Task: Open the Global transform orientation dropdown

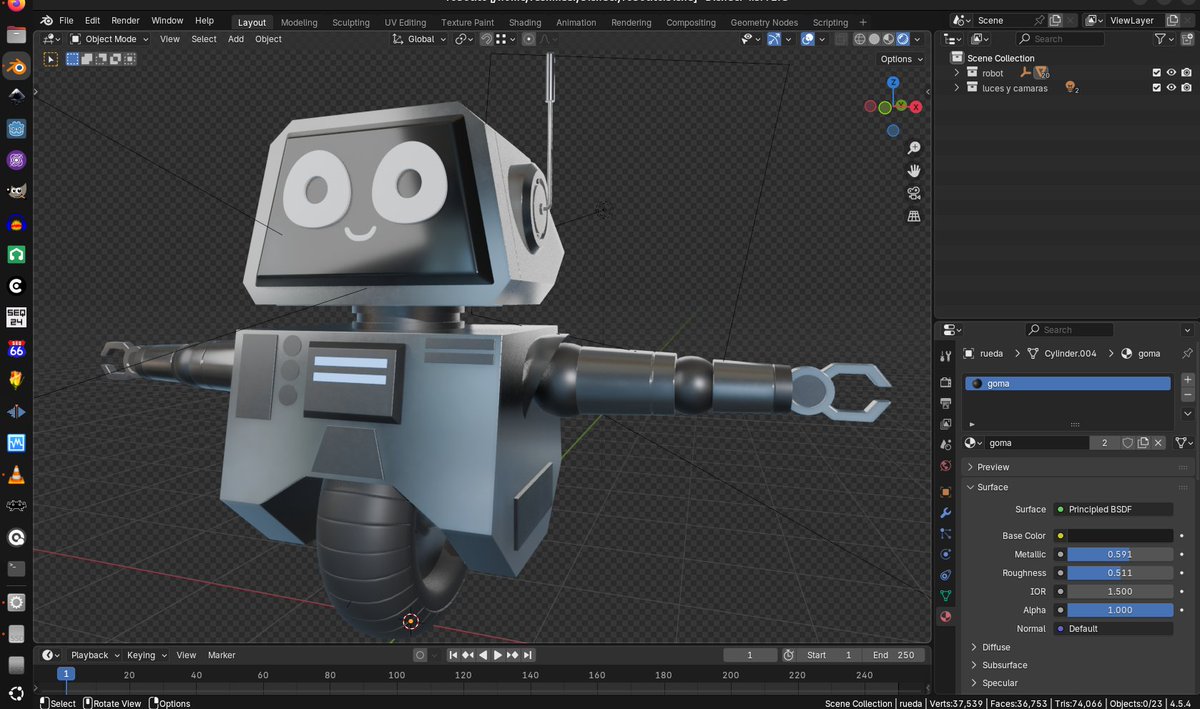Action: pos(419,39)
